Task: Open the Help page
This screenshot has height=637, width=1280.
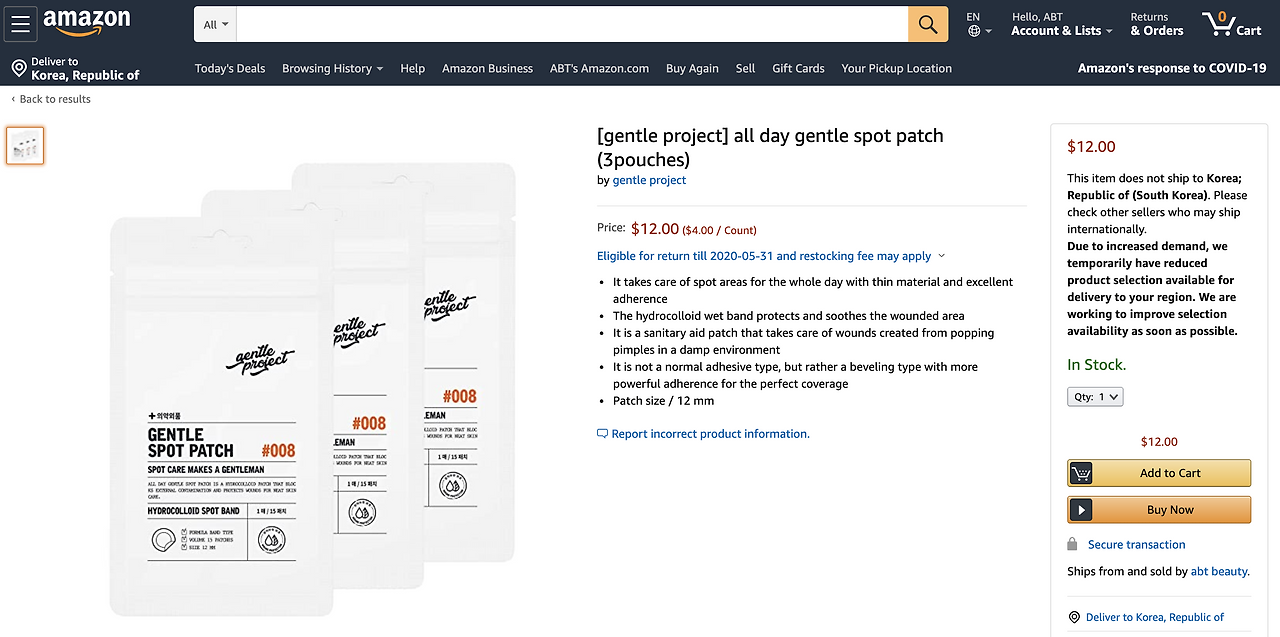Action: (x=412, y=68)
